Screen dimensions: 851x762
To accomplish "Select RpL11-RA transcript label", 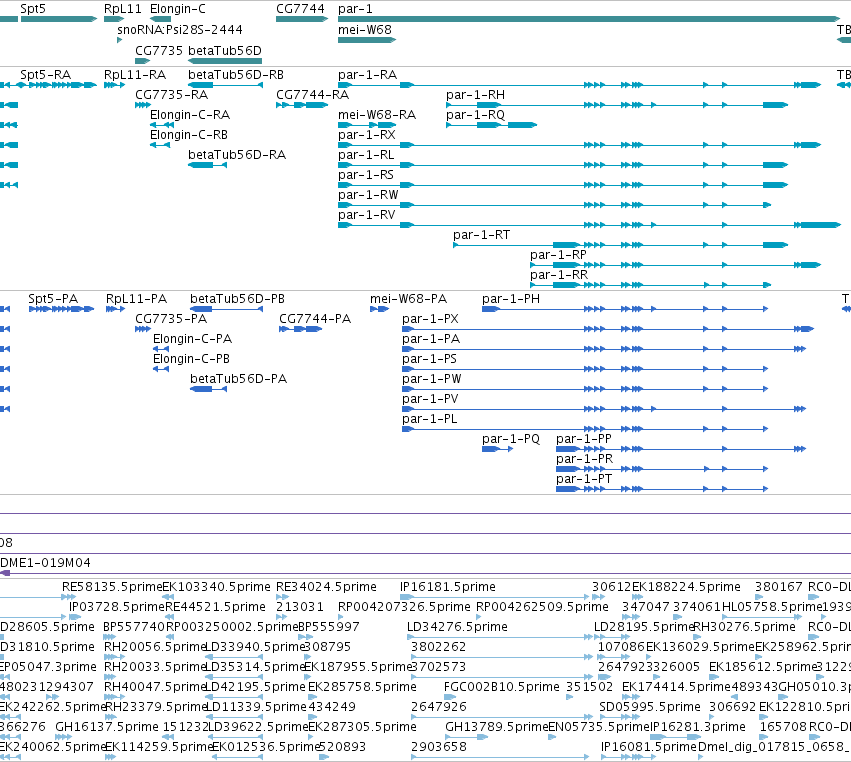I will coord(135,74).
